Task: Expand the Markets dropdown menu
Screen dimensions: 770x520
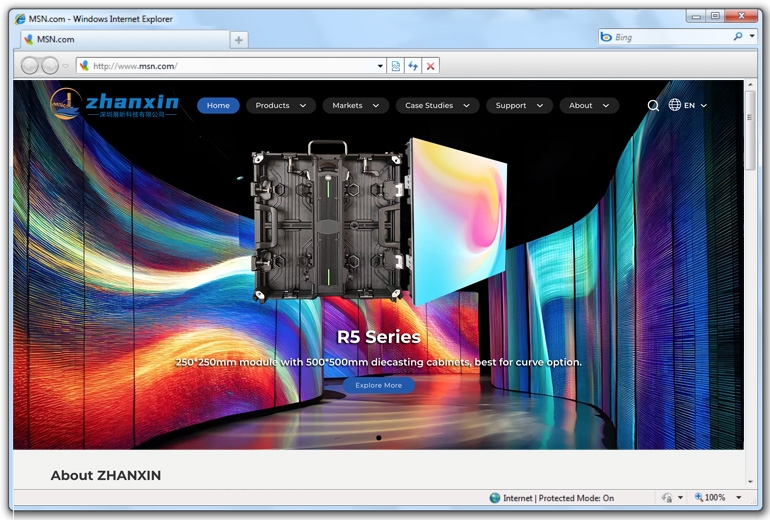Action: [357, 106]
